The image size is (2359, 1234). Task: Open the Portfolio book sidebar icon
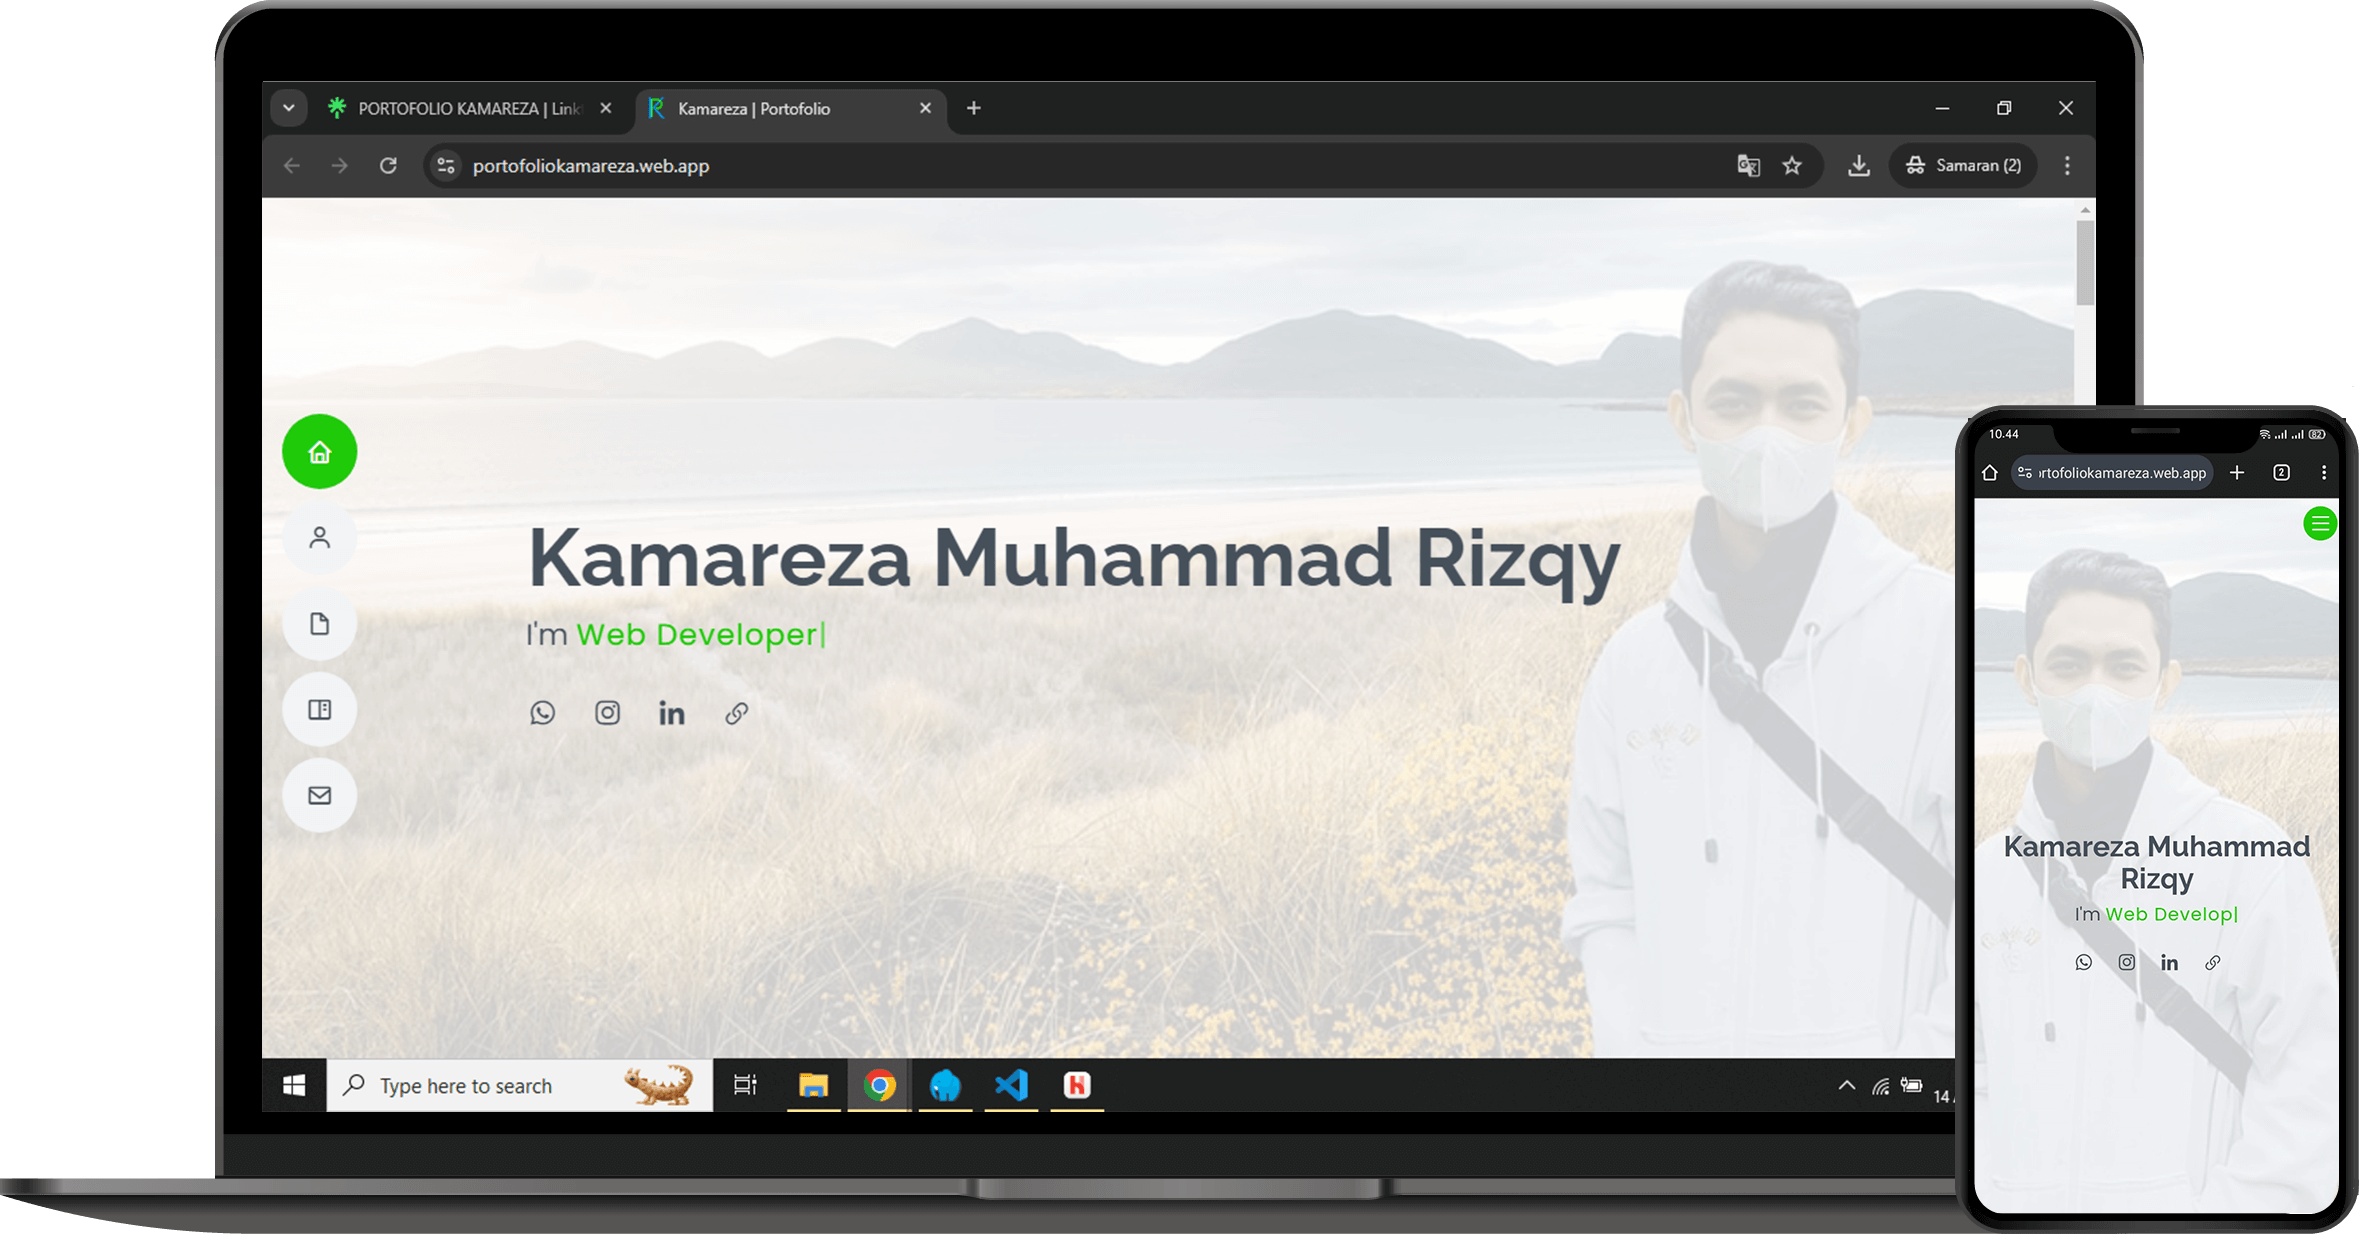coord(319,710)
